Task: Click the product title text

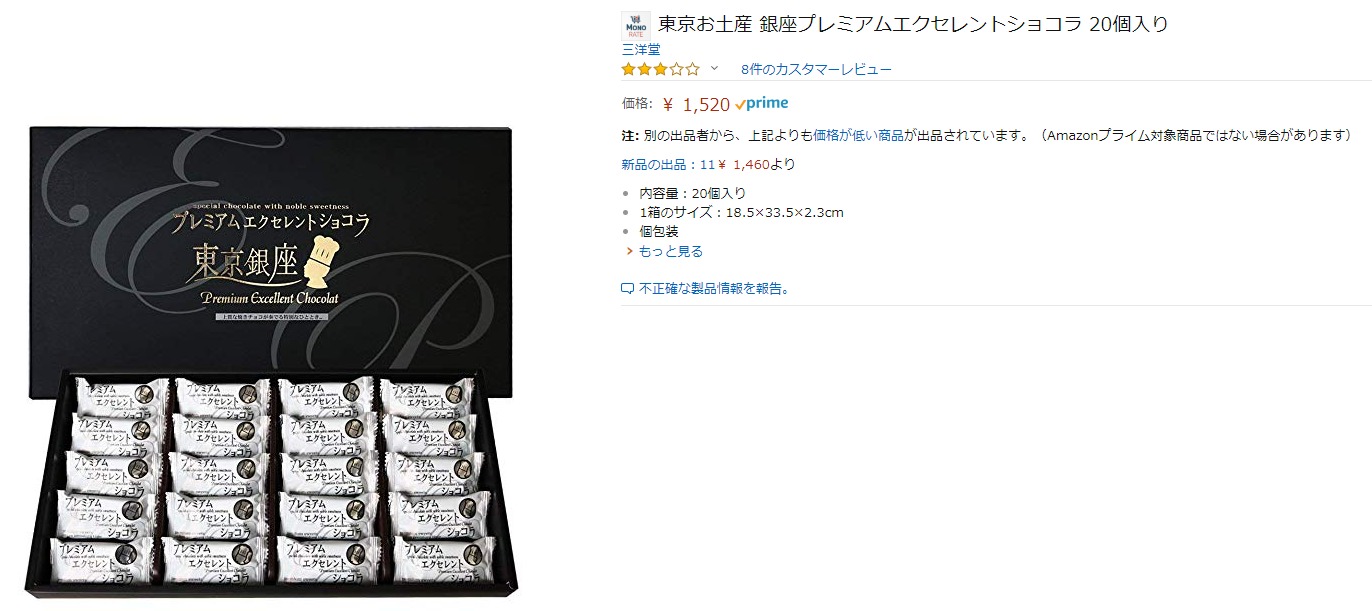Action: coord(913,24)
